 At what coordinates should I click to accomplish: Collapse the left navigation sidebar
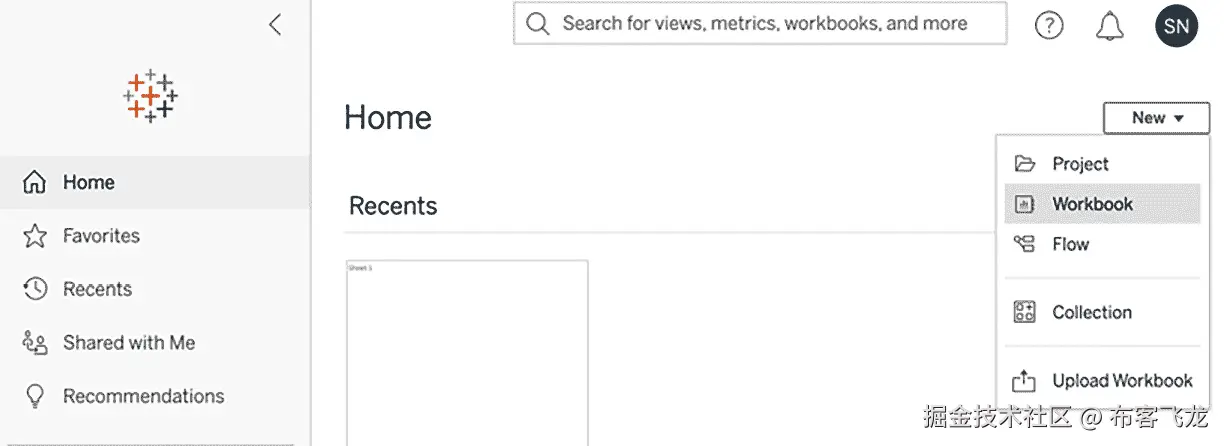275,25
